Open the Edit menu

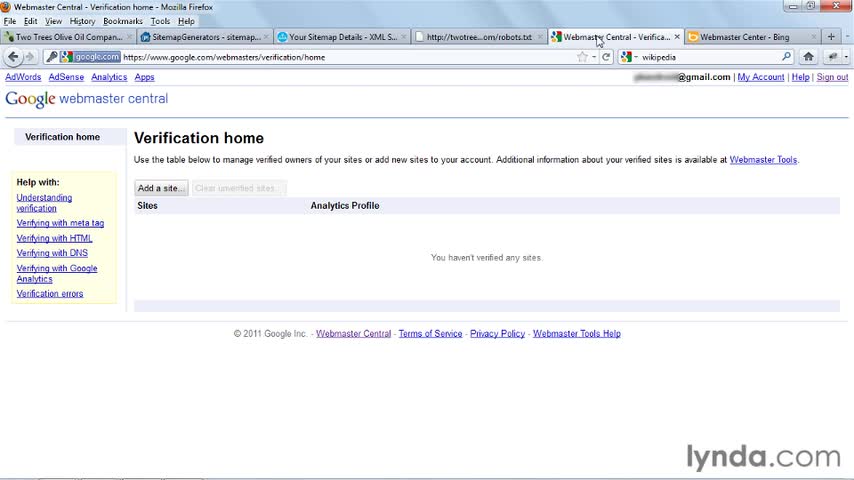[30, 21]
